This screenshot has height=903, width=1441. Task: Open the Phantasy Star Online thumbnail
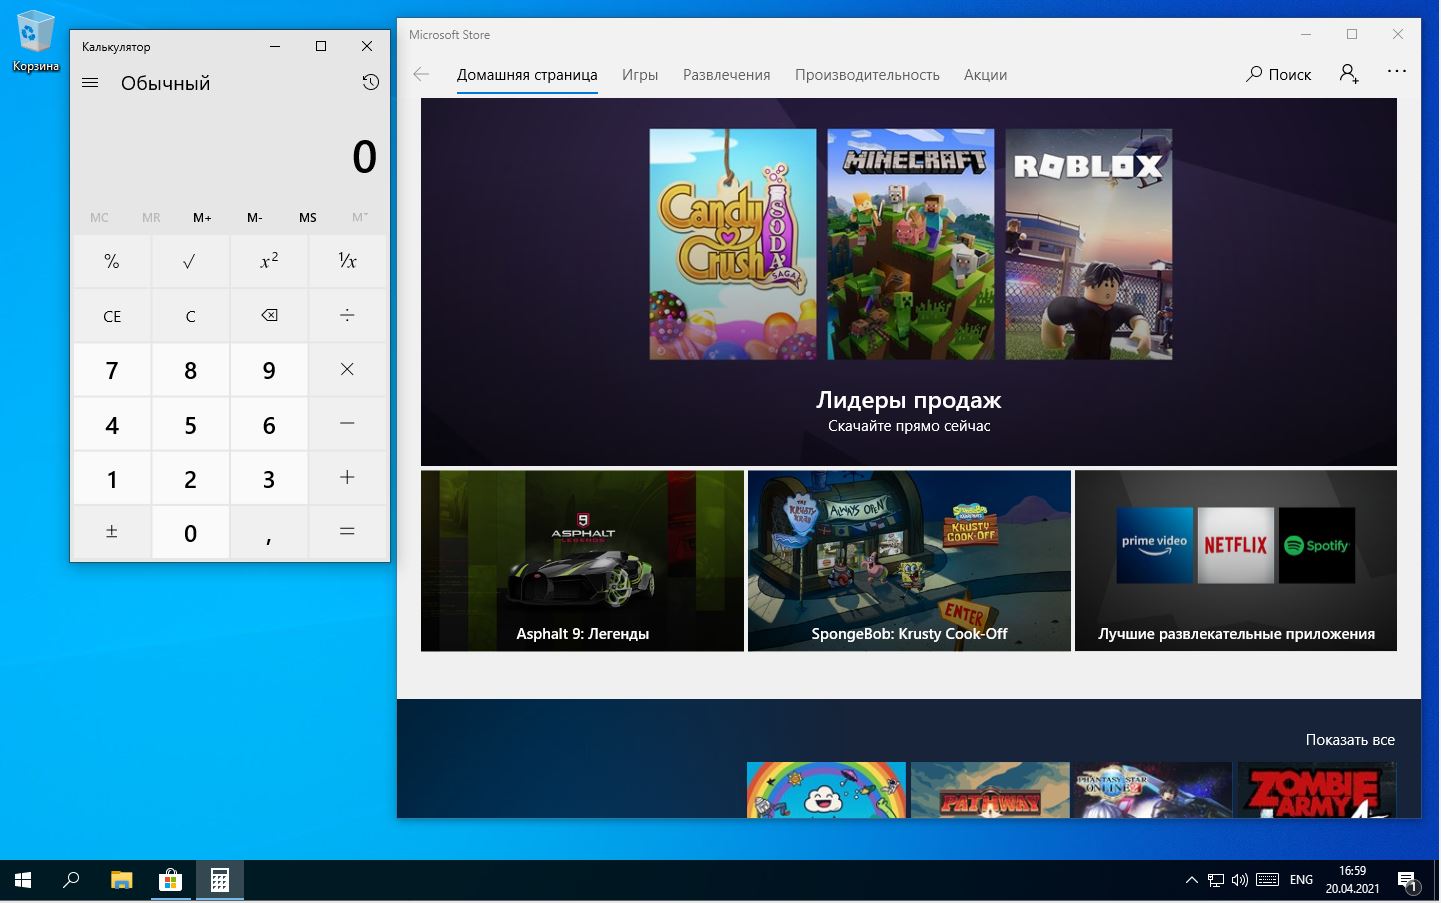point(1153,790)
